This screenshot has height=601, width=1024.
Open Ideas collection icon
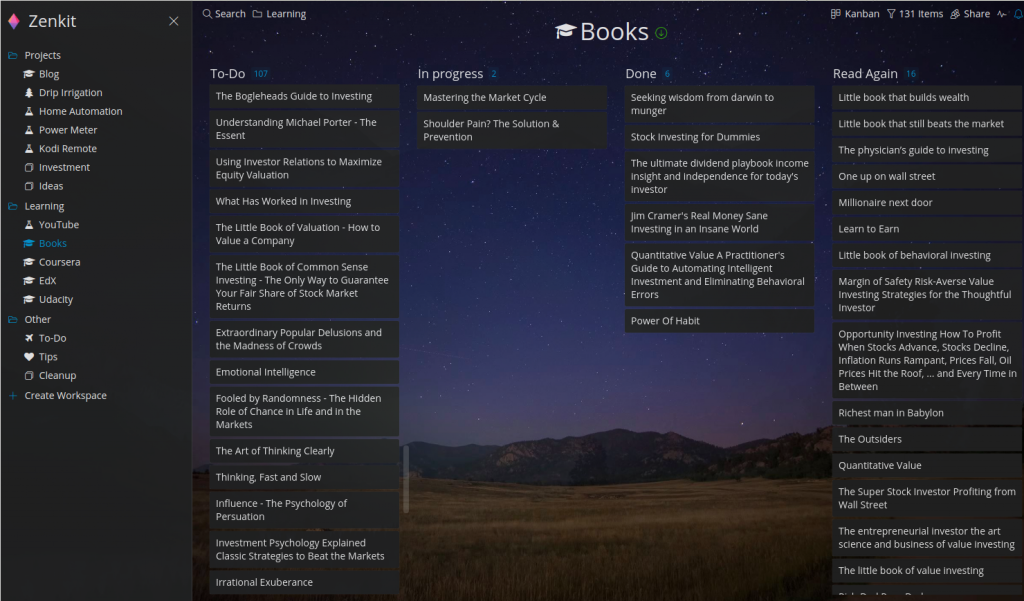(x=29, y=186)
